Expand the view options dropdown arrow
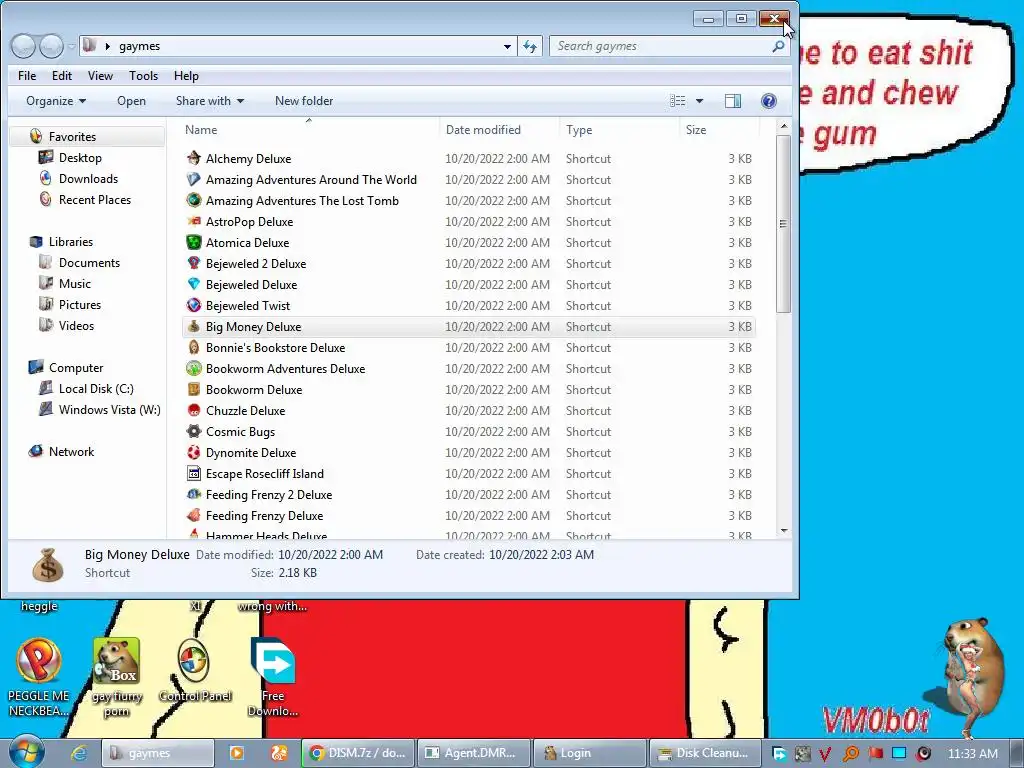The image size is (1024, 768). pos(699,101)
